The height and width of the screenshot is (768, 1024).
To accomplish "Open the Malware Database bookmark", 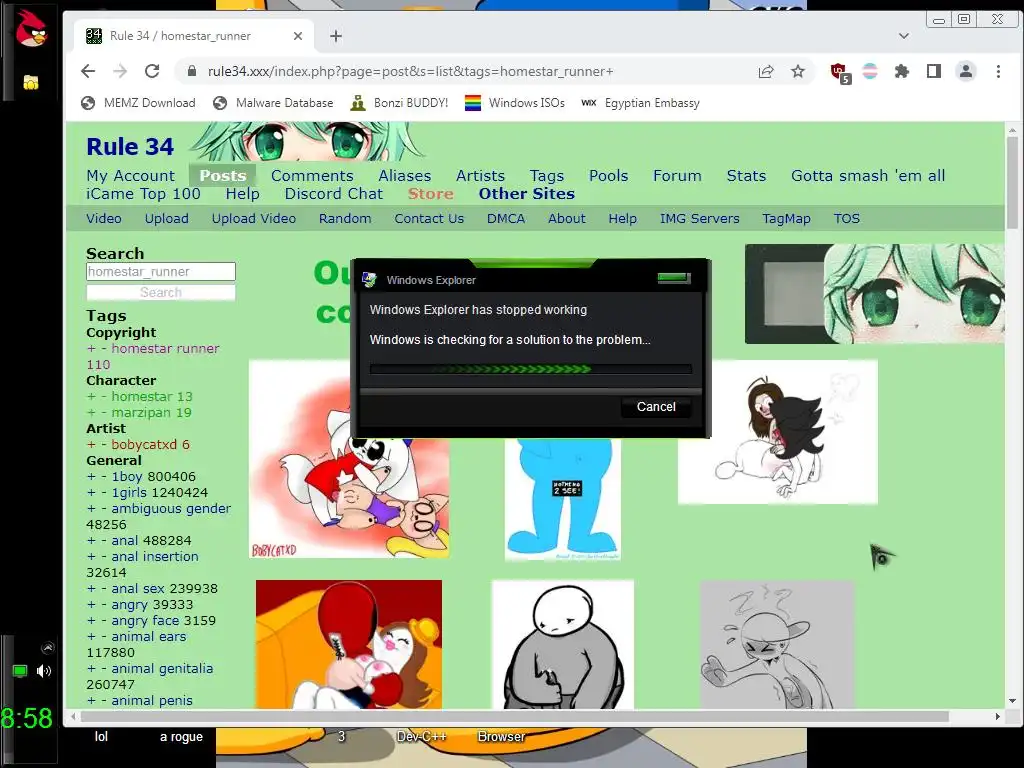I will point(273,103).
